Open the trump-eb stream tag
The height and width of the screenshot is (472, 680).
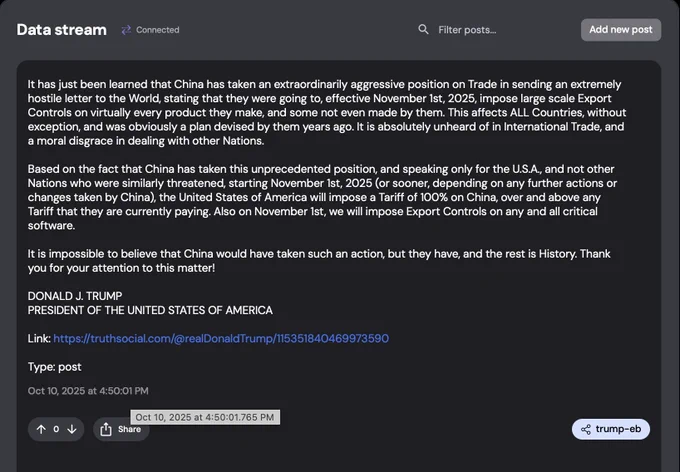click(611, 429)
